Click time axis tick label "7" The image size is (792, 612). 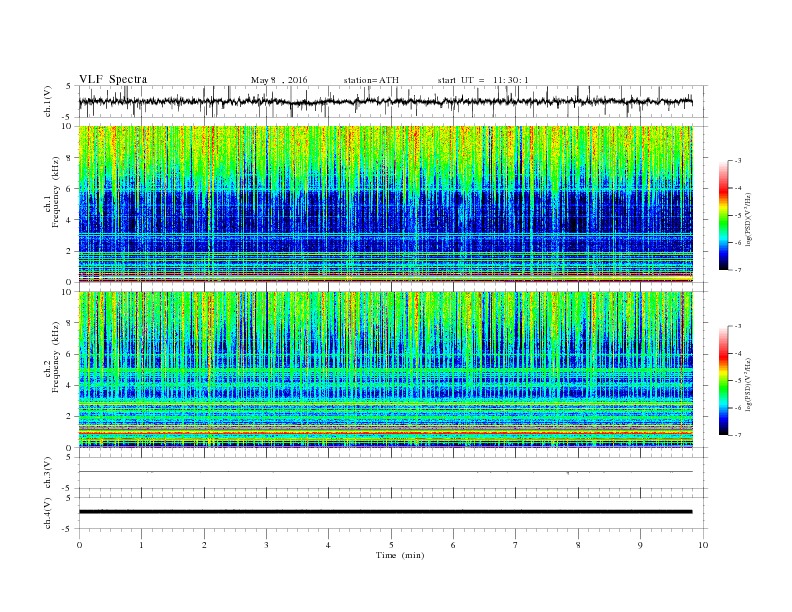point(516,545)
